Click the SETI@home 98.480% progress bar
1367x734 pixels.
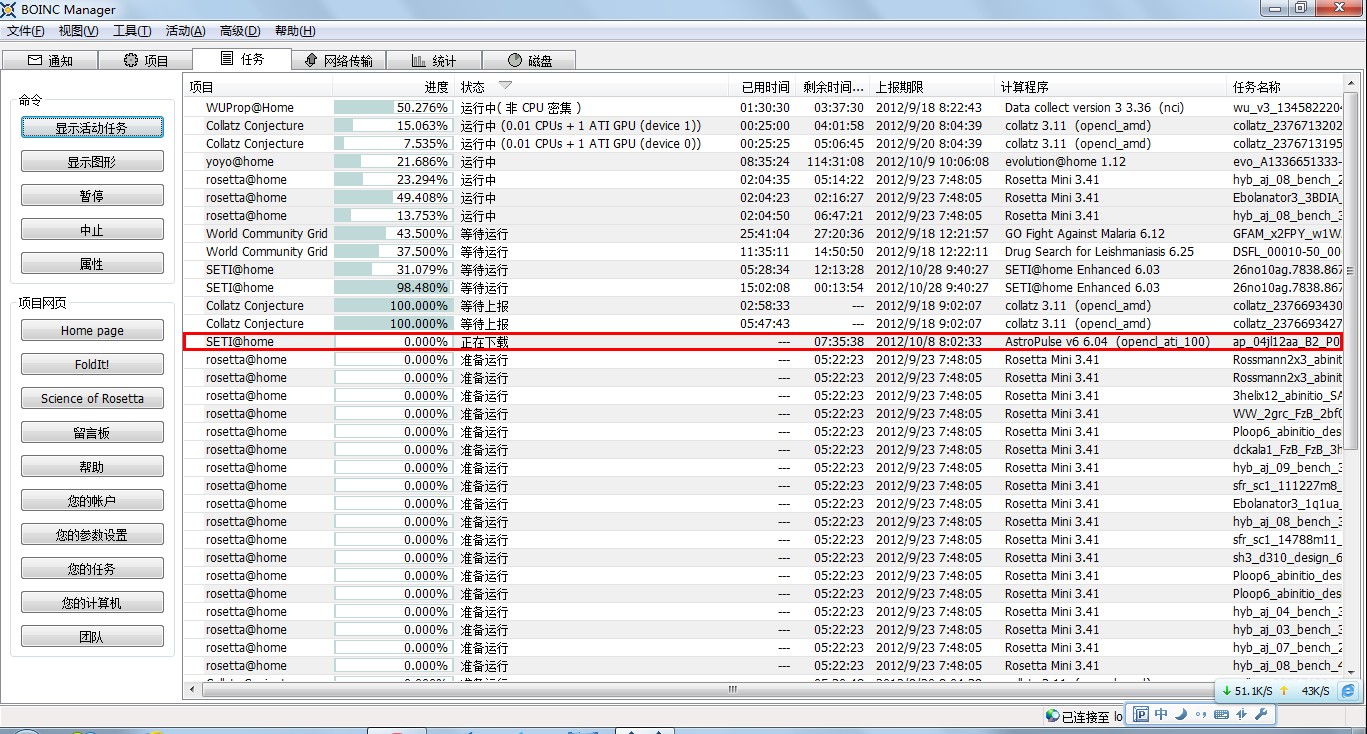(392, 287)
